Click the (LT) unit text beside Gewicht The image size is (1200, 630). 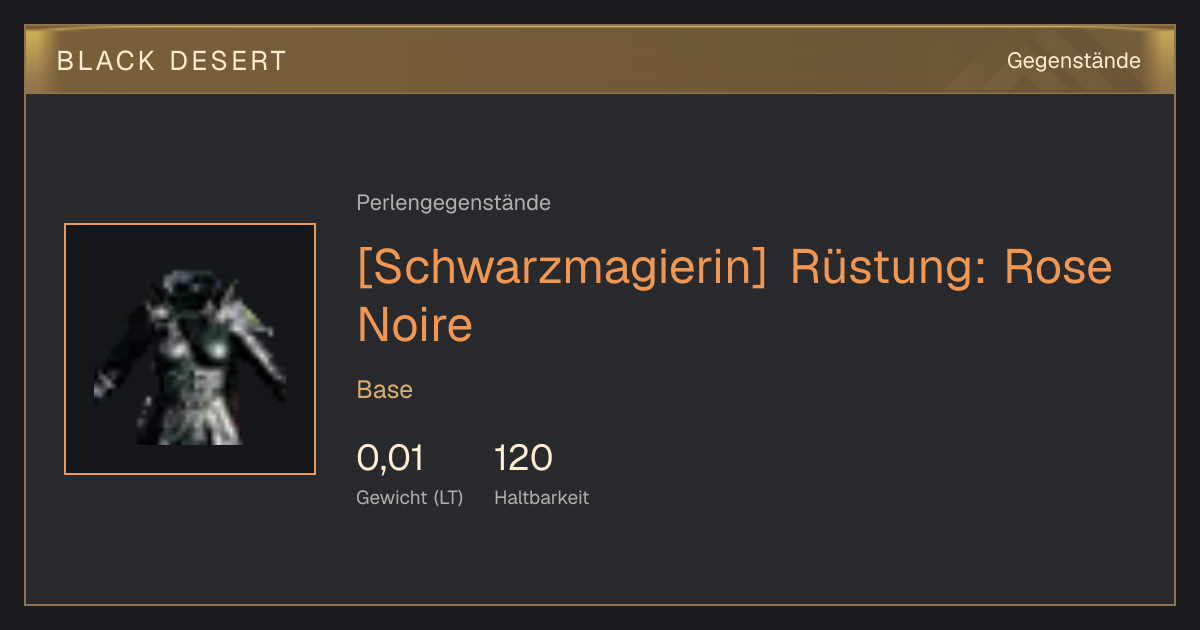point(448,498)
